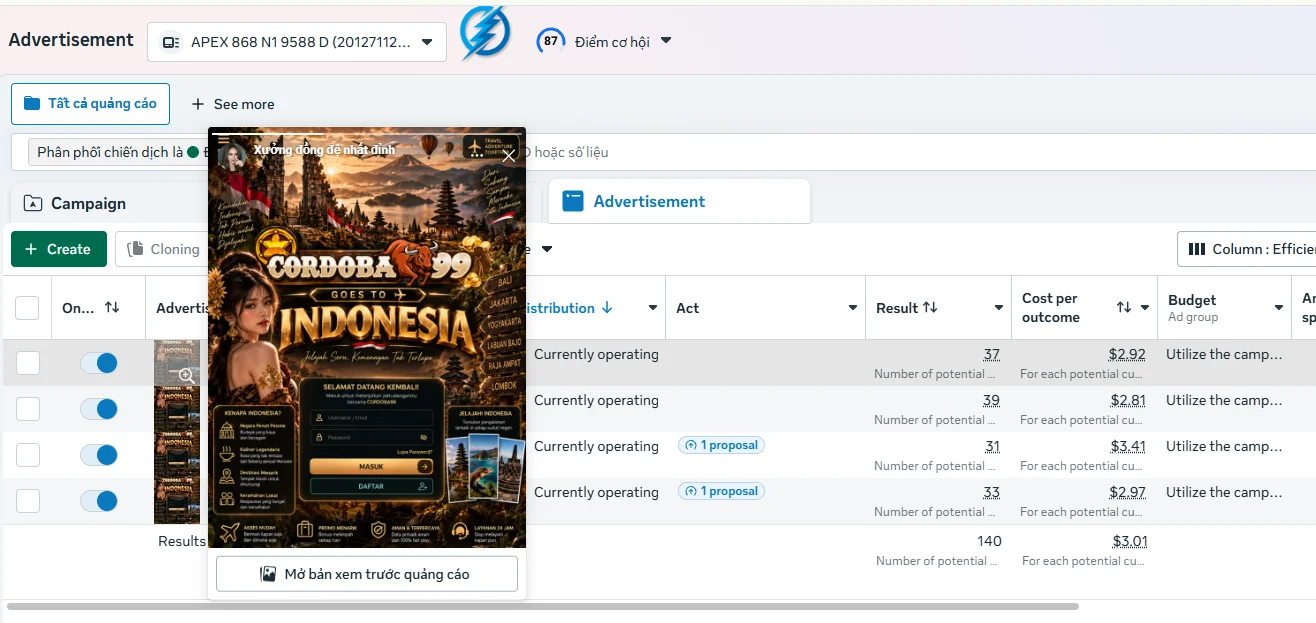Click the plus icon beside See more
The height and width of the screenshot is (623, 1316).
[x=198, y=104]
